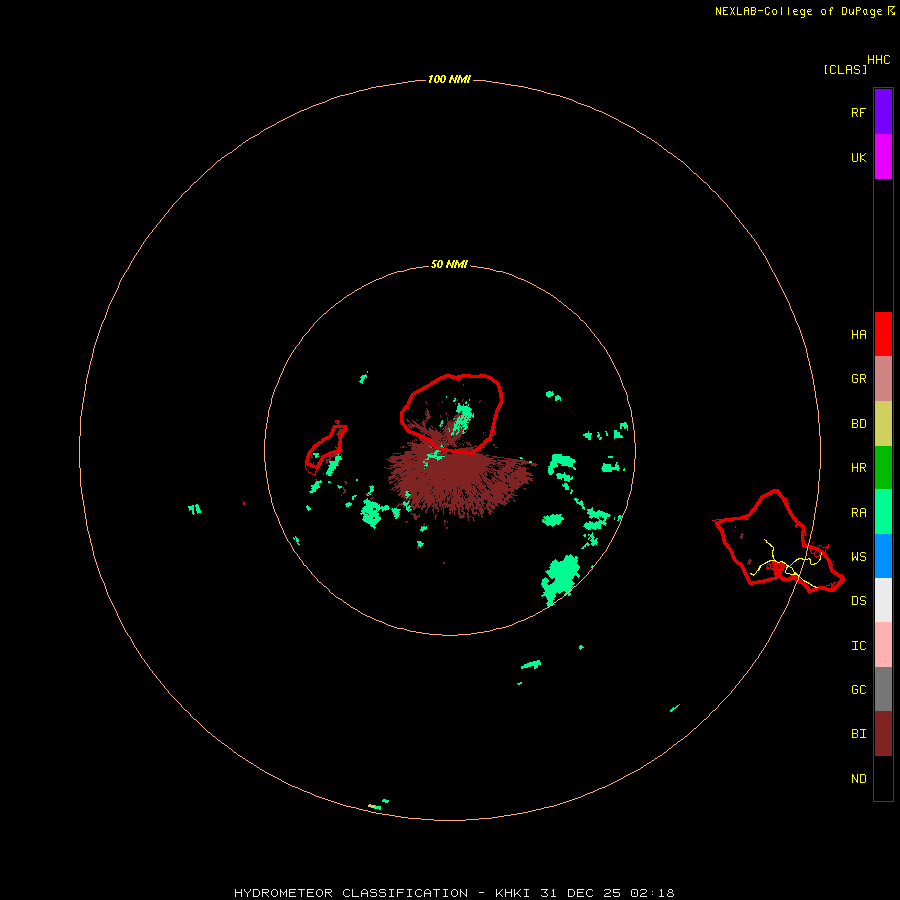
Task: Select the GC gray legend swatch
Action: coord(883,689)
